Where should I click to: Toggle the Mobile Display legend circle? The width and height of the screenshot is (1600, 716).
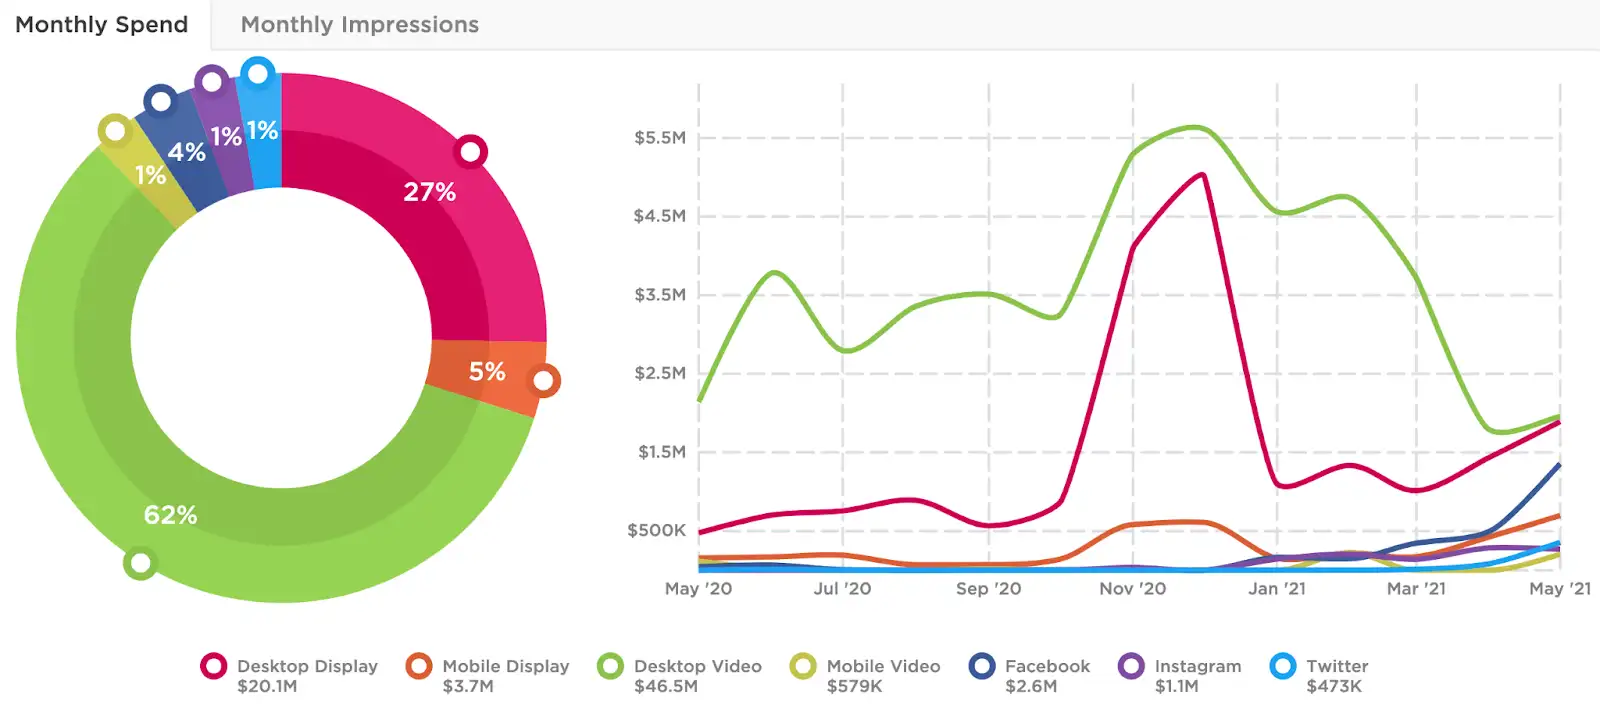419,666
